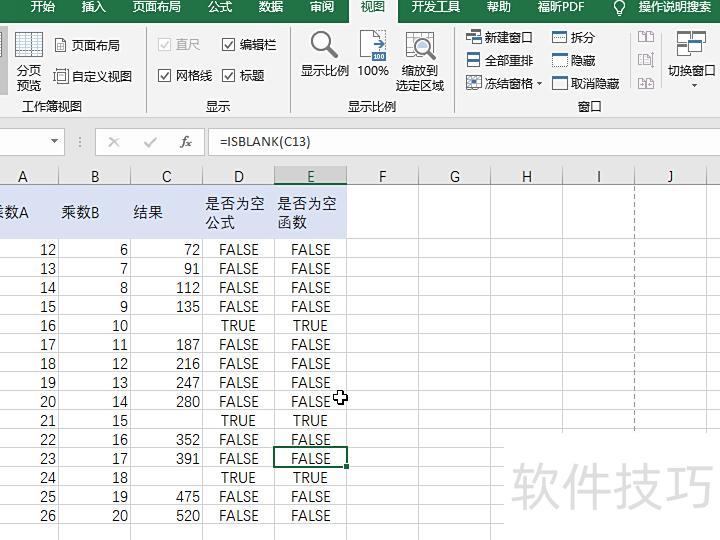720x540 pixels.
Task: Click the lightbulb Tell Me icon
Action: coord(619,7)
